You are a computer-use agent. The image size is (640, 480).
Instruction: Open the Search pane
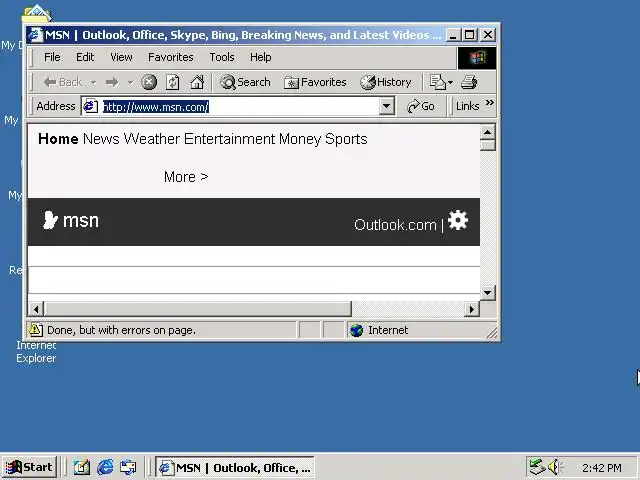pos(245,82)
